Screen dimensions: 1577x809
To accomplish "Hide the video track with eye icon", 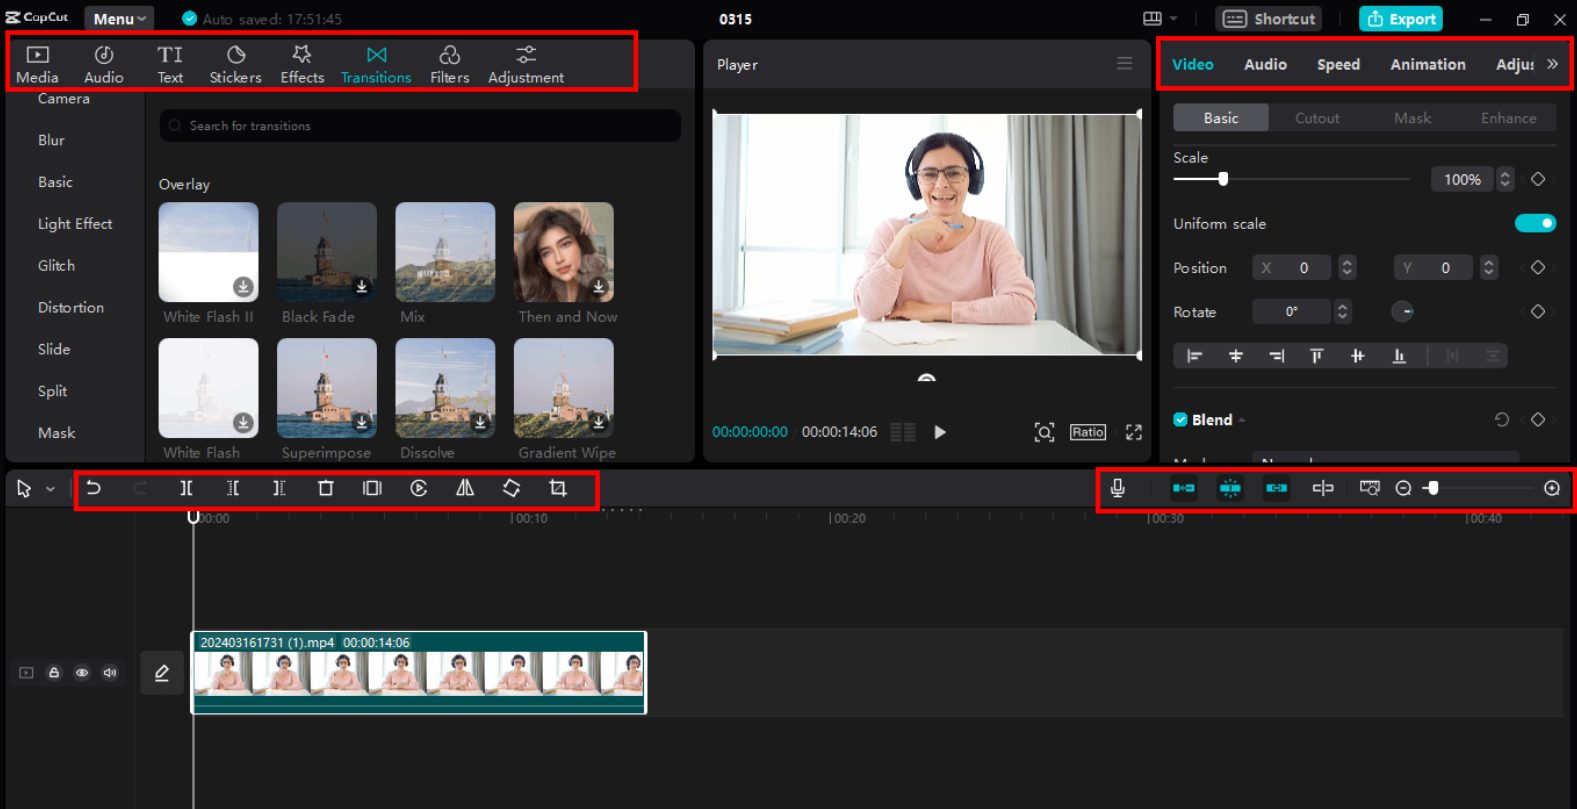I will click(x=82, y=673).
